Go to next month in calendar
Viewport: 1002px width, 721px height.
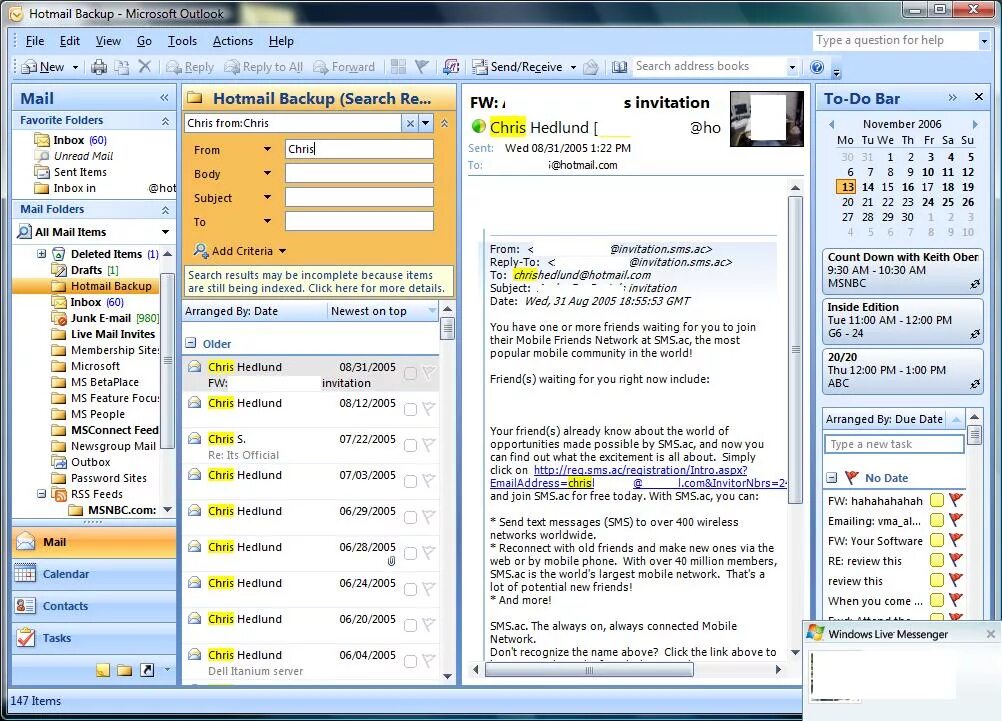(x=975, y=124)
